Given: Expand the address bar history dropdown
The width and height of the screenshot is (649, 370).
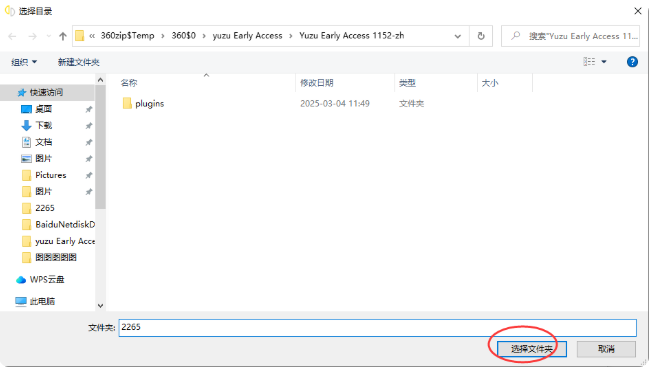Looking at the screenshot, I should 458,36.
